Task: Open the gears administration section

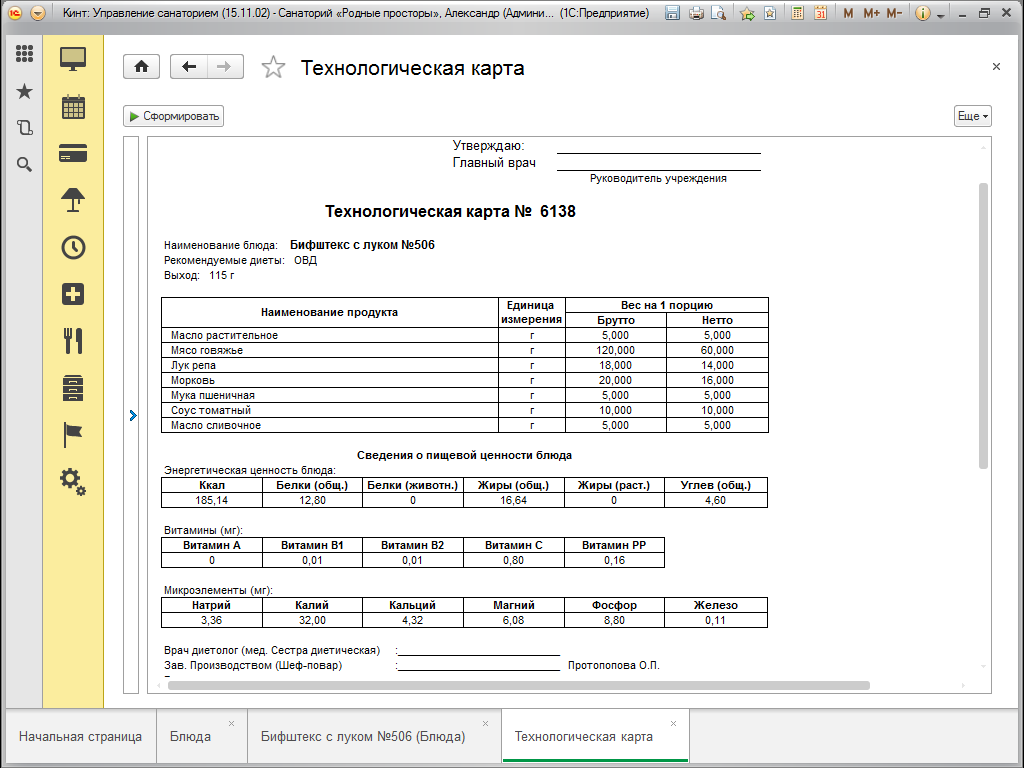Action: (73, 482)
